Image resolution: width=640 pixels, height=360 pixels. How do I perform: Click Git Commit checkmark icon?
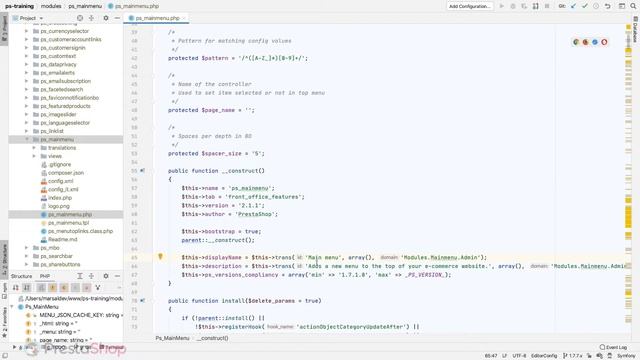[x=585, y=6]
